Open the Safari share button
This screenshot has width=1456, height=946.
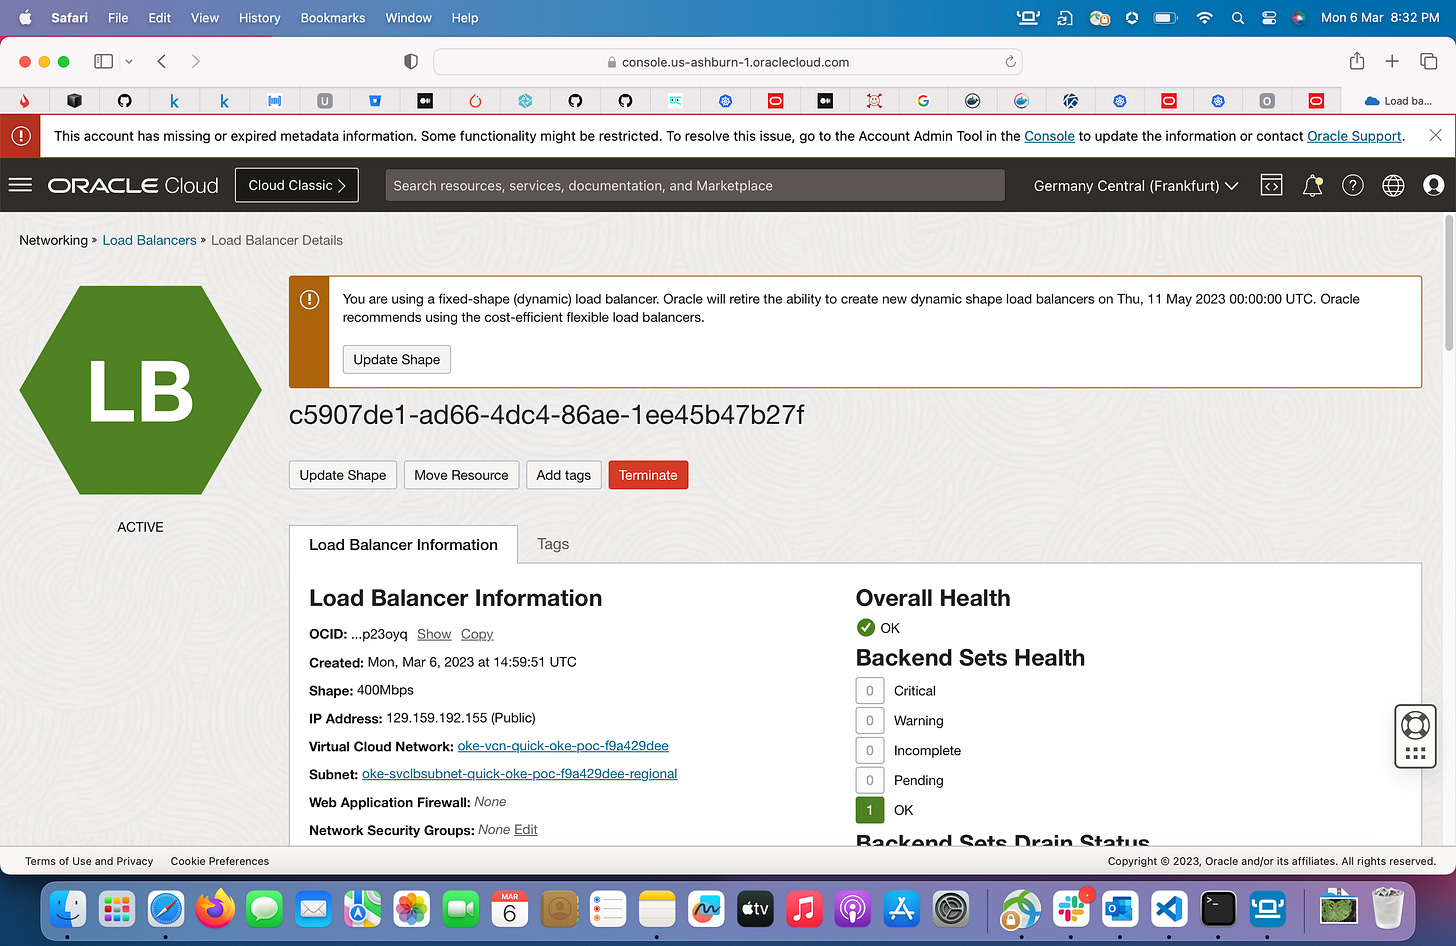[1357, 61]
